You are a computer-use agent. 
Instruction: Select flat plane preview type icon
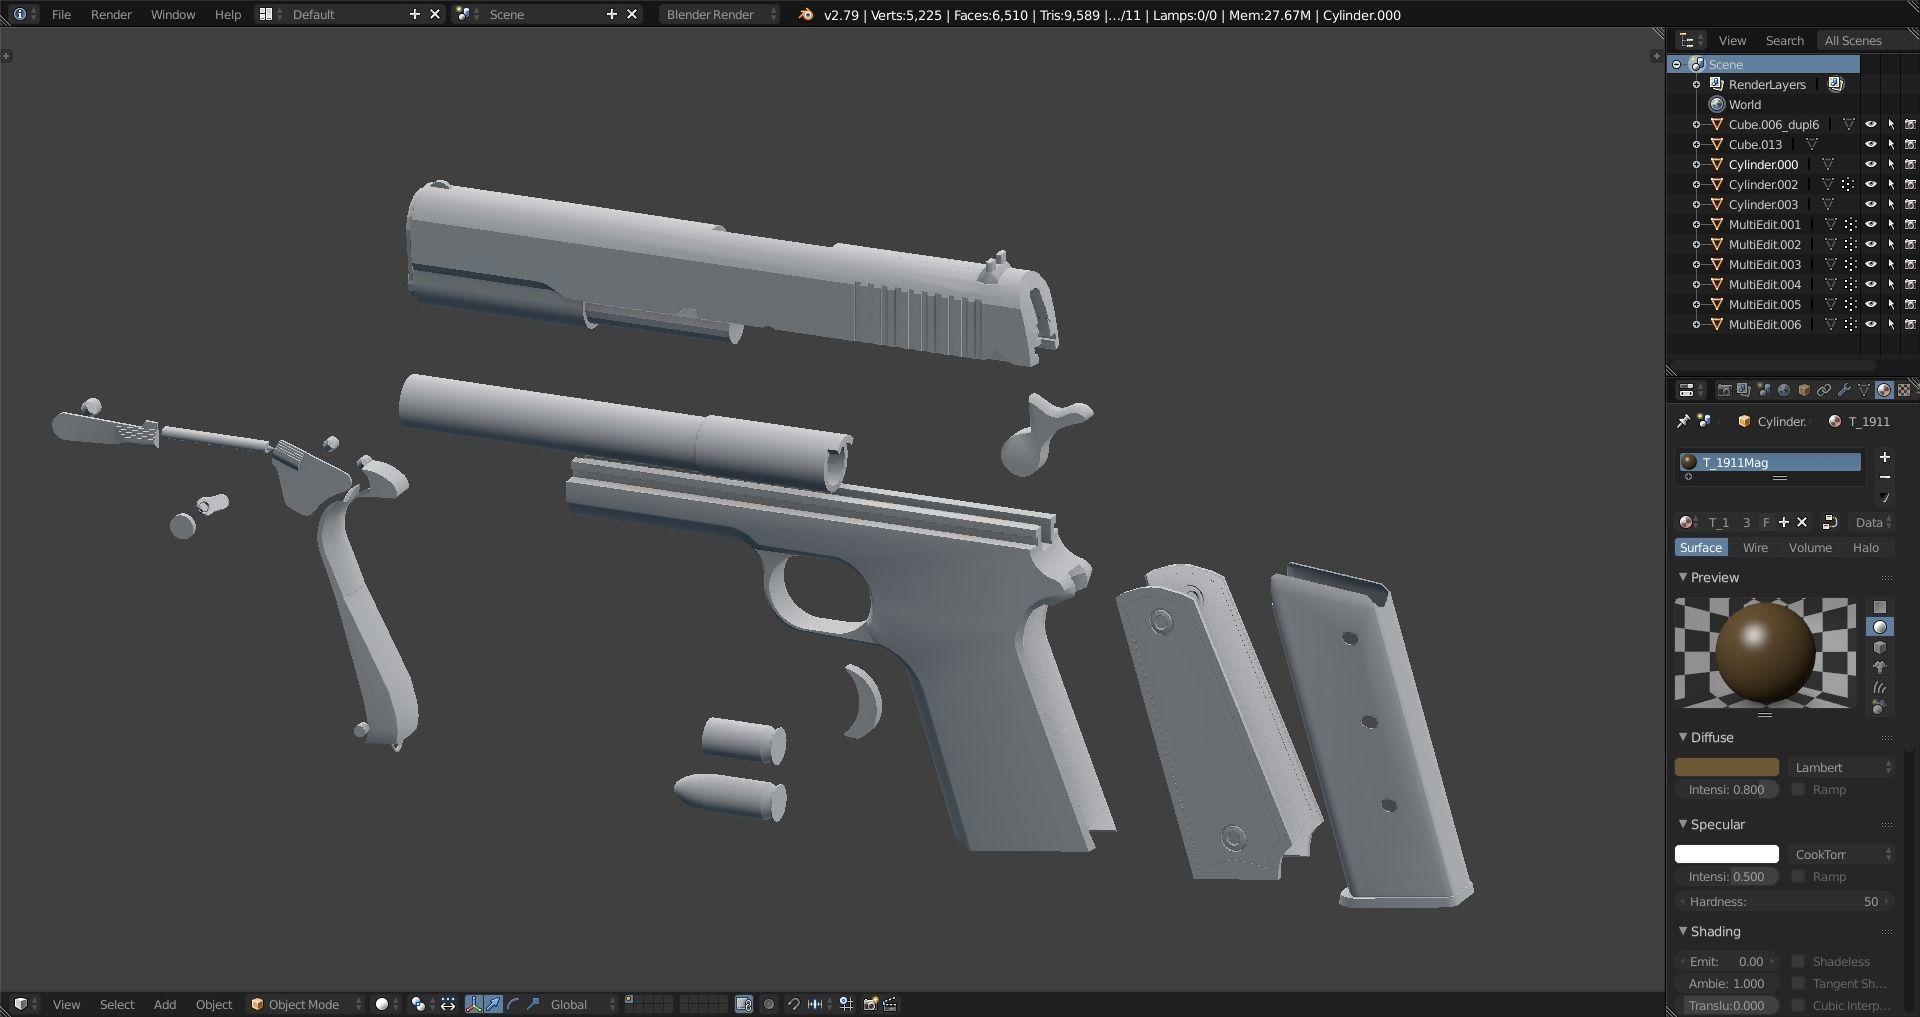[1880, 607]
